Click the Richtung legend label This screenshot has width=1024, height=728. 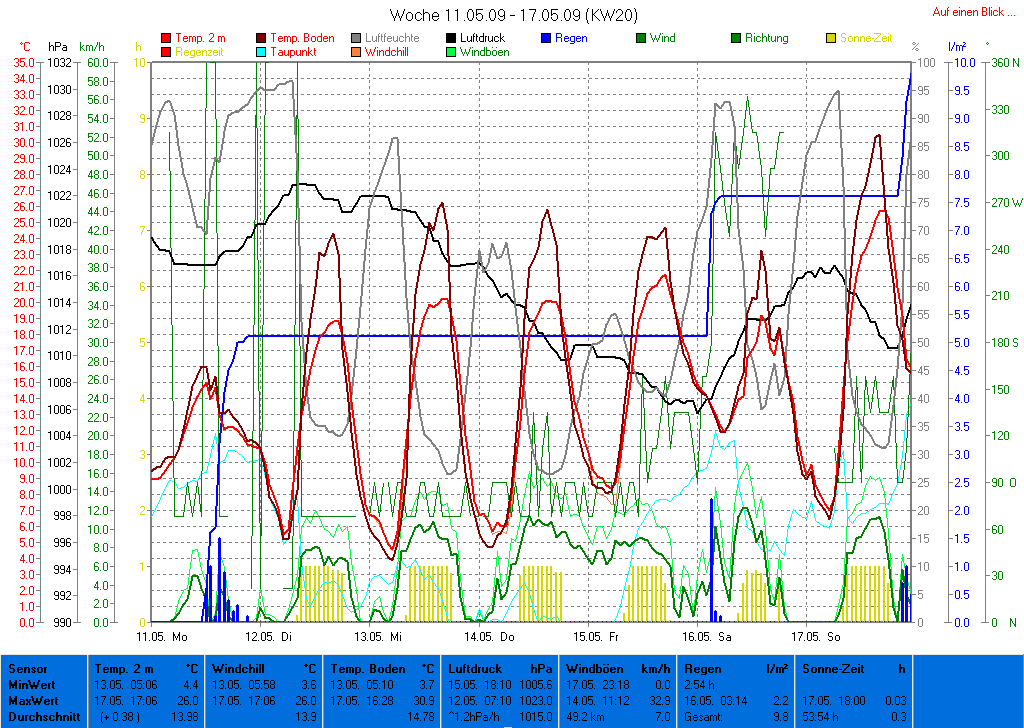[766, 39]
